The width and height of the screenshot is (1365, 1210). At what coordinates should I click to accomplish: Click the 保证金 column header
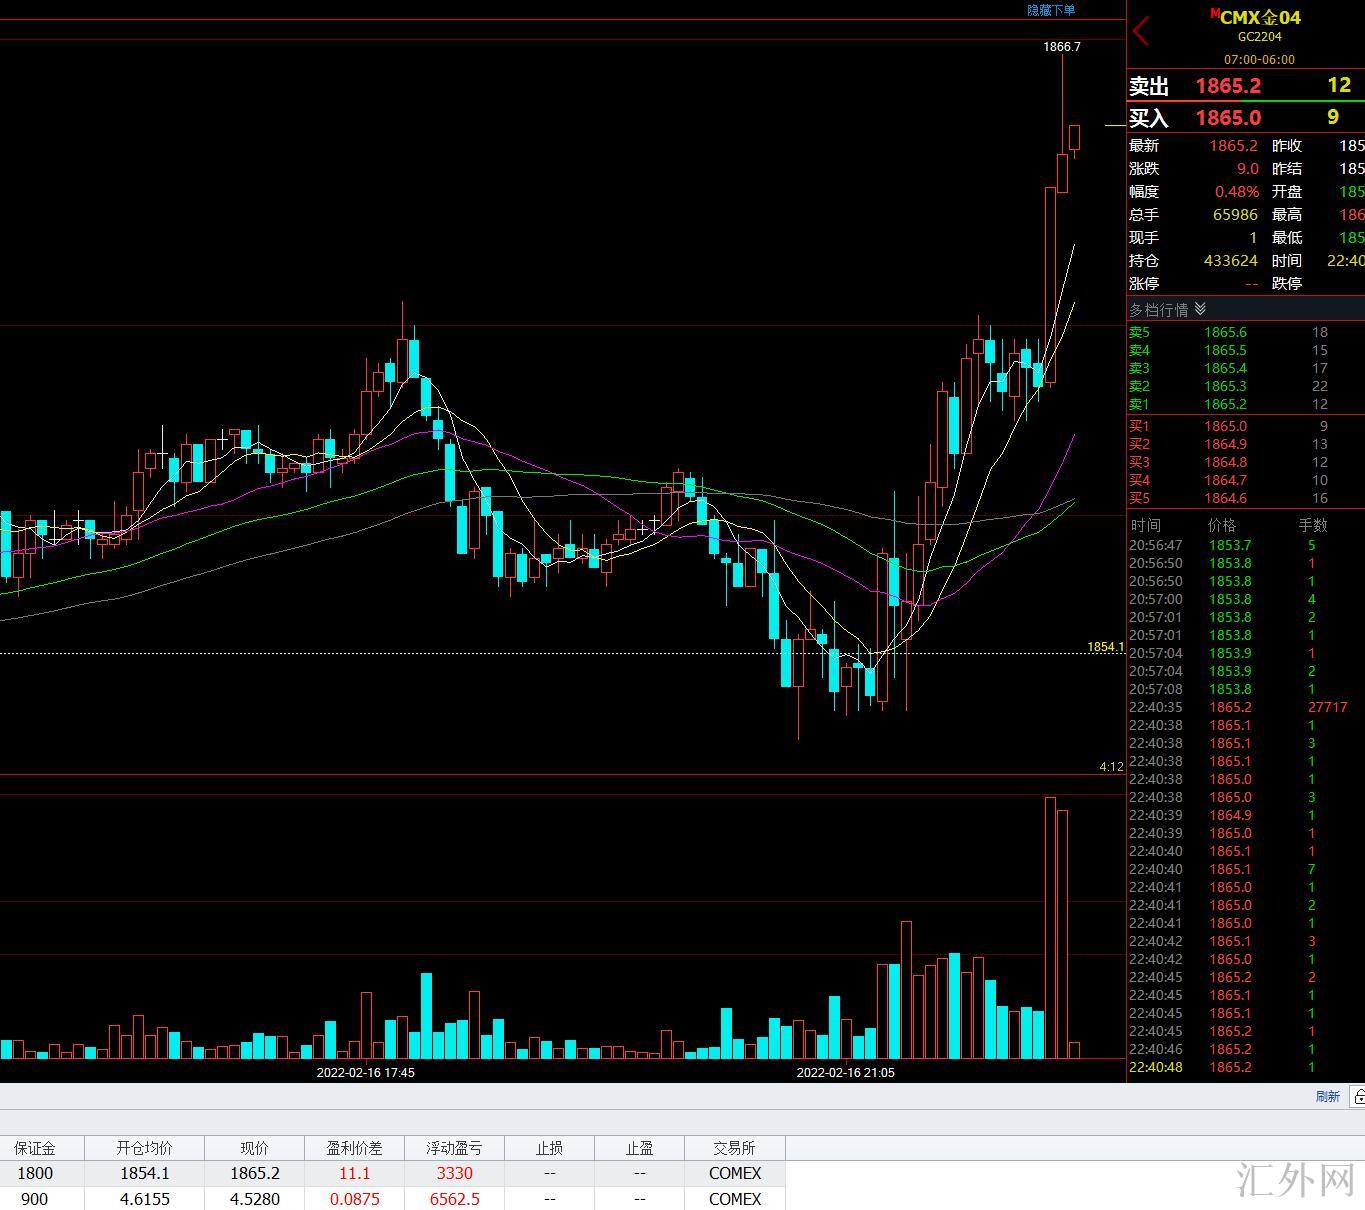tap(35, 1148)
